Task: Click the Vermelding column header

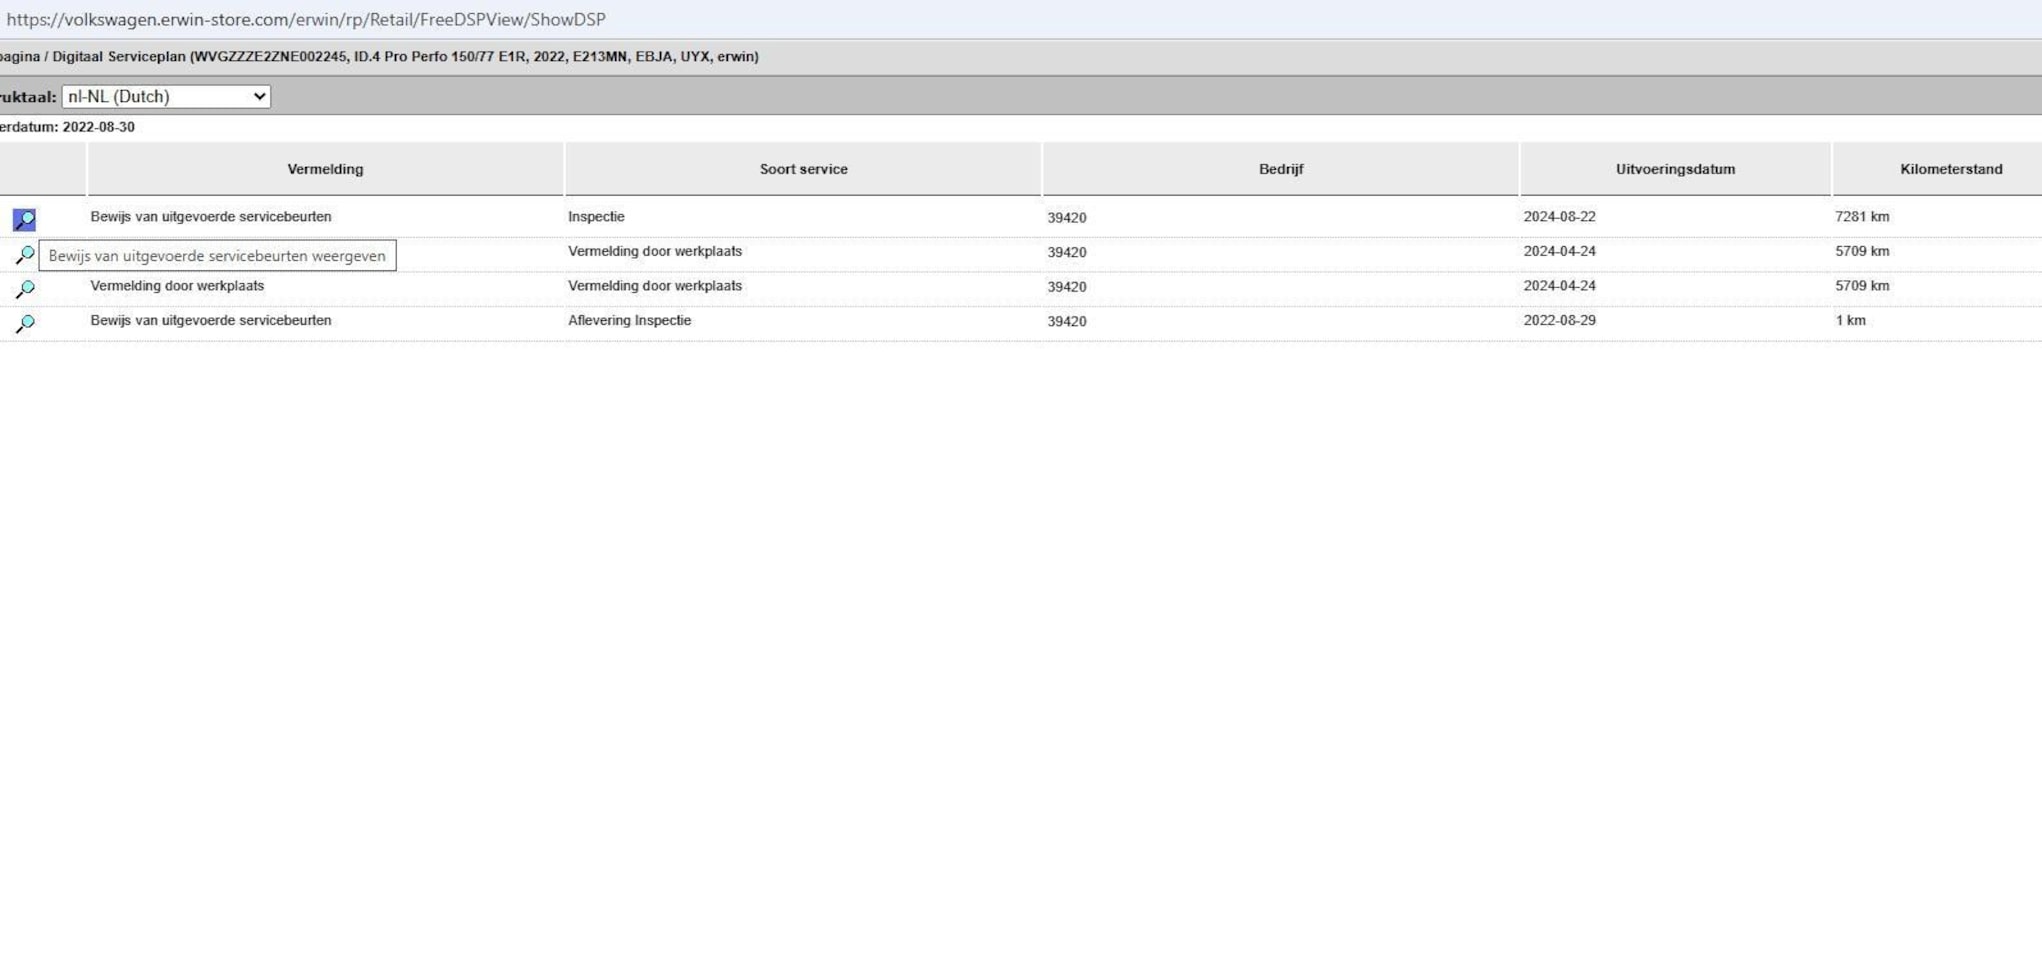Action: coord(325,169)
